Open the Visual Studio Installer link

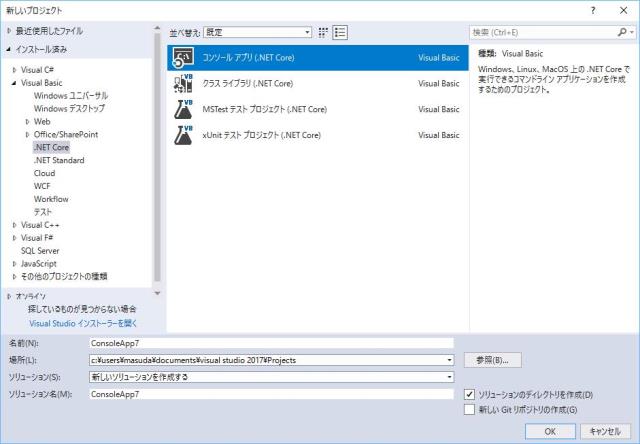pyautogui.click(x=83, y=323)
